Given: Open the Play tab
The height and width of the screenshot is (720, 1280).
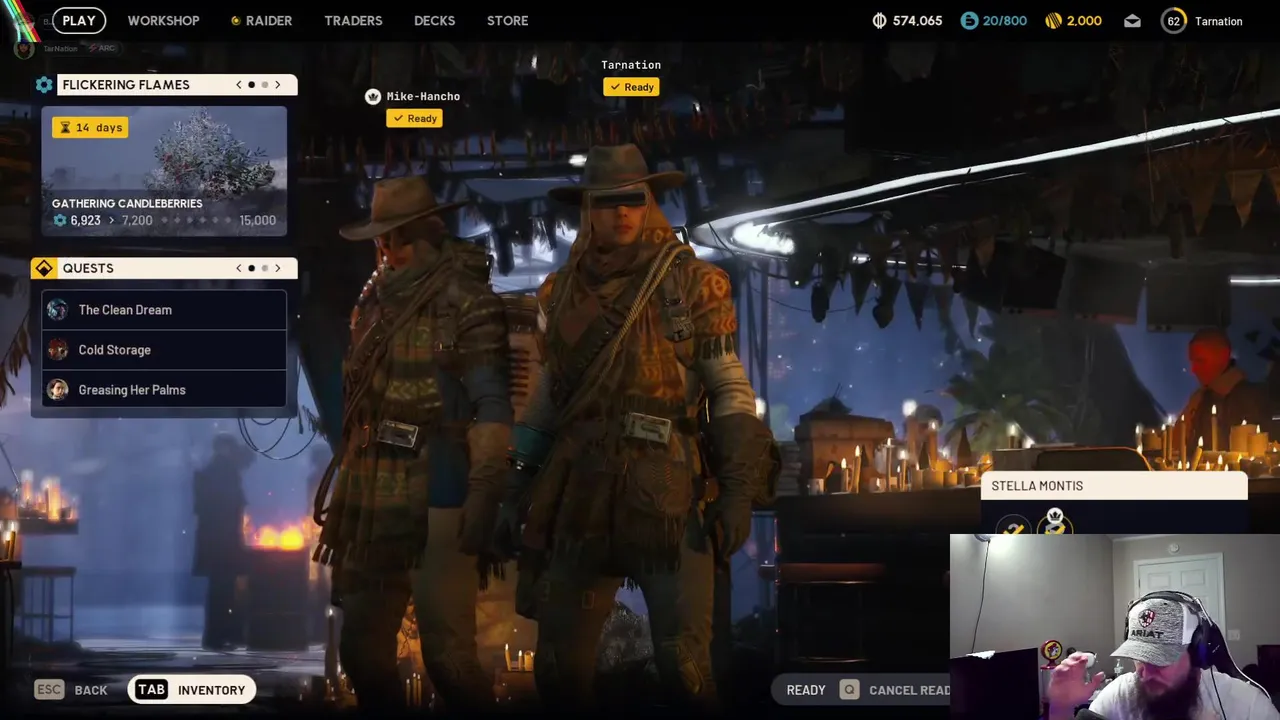Looking at the screenshot, I should [x=78, y=20].
